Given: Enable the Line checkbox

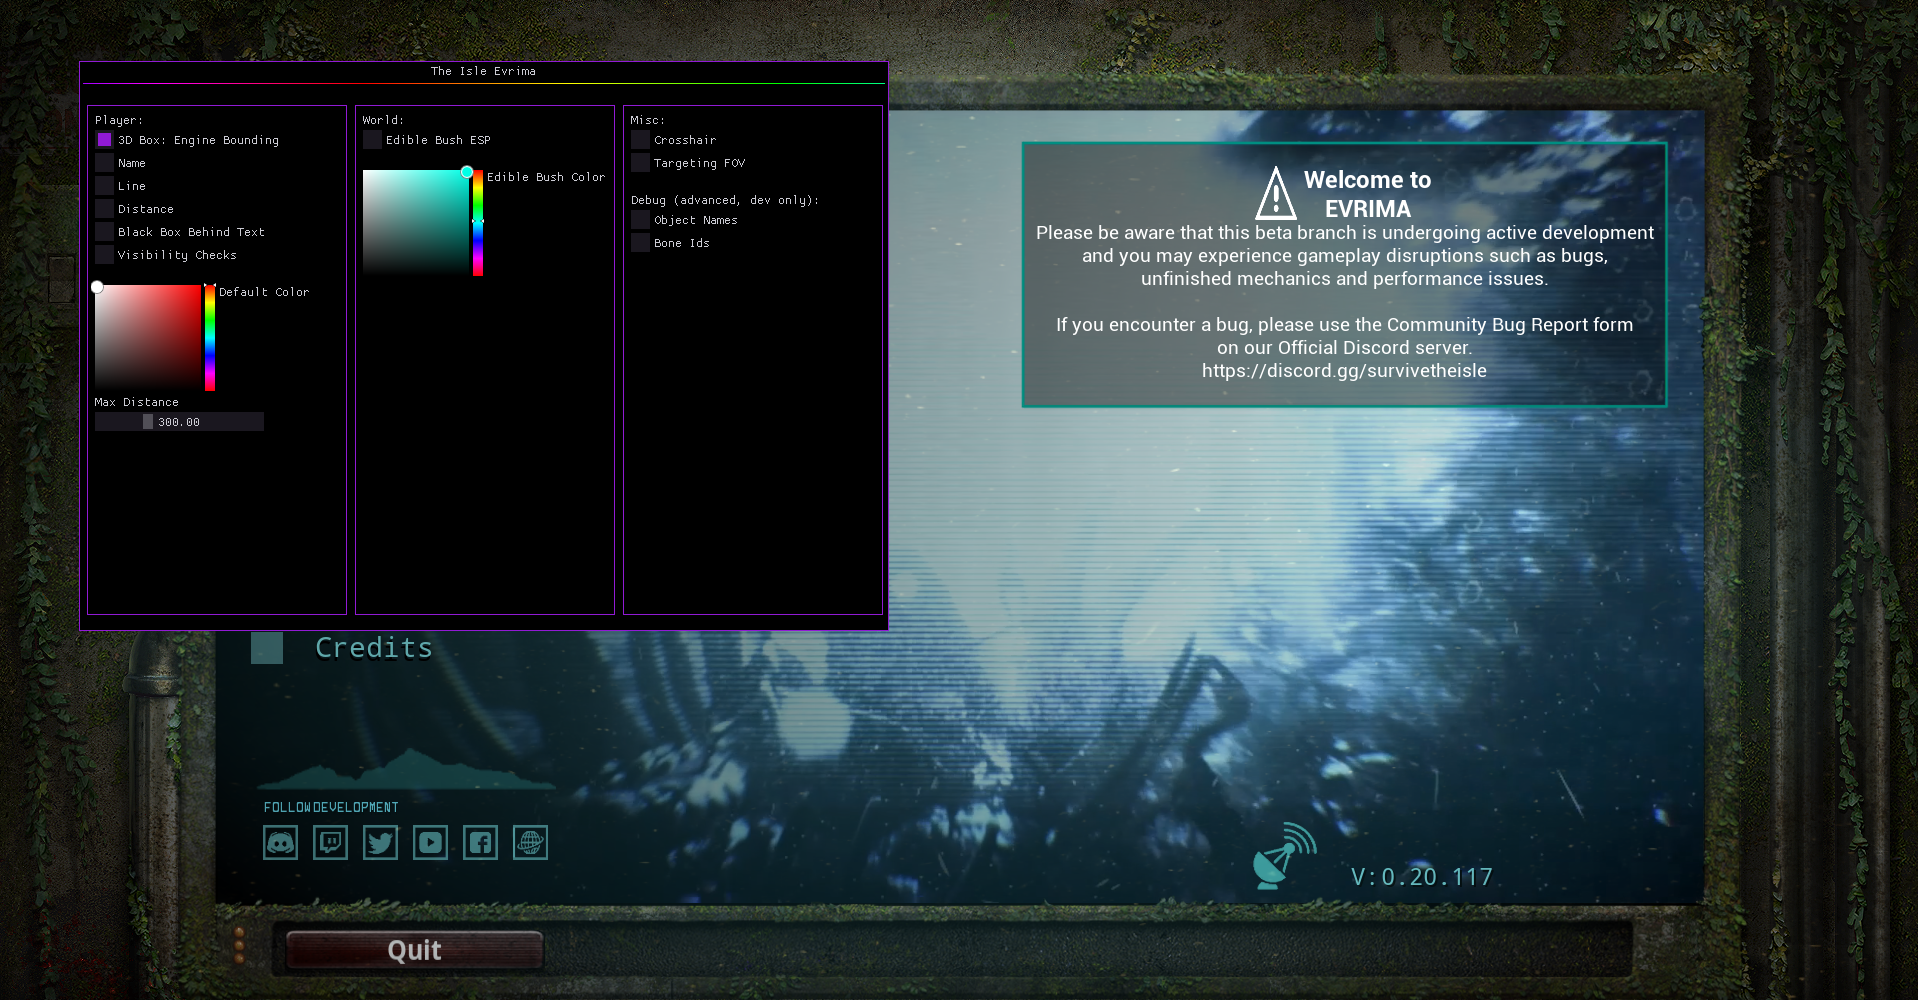Looking at the screenshot, I should click(104, 186).
